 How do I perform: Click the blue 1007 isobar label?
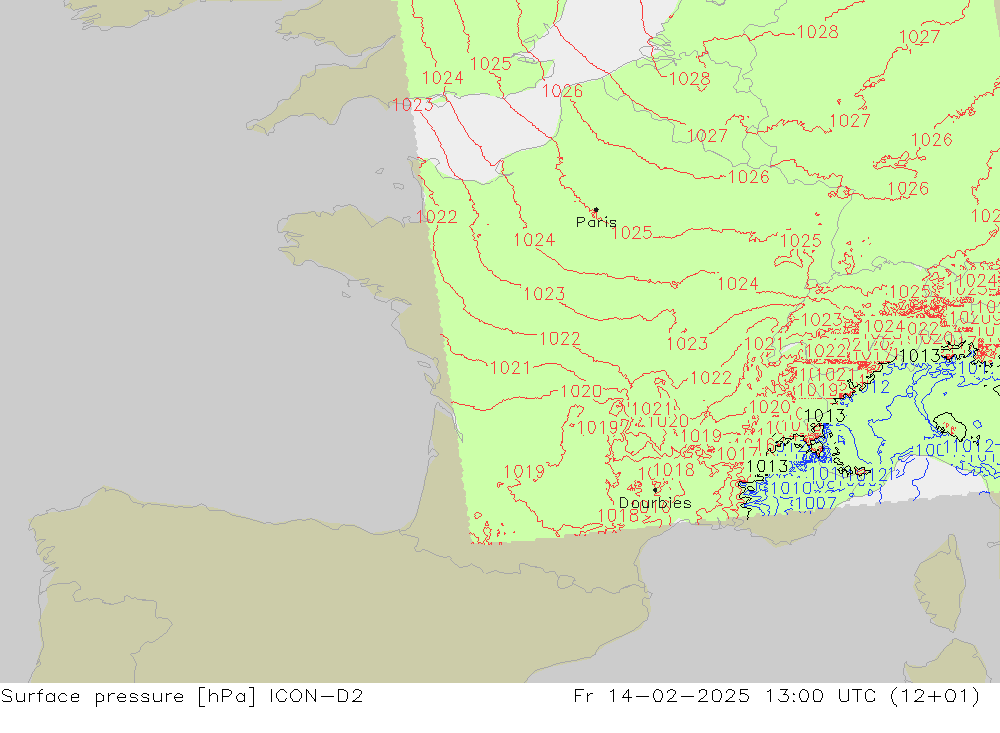pos(816,503)
